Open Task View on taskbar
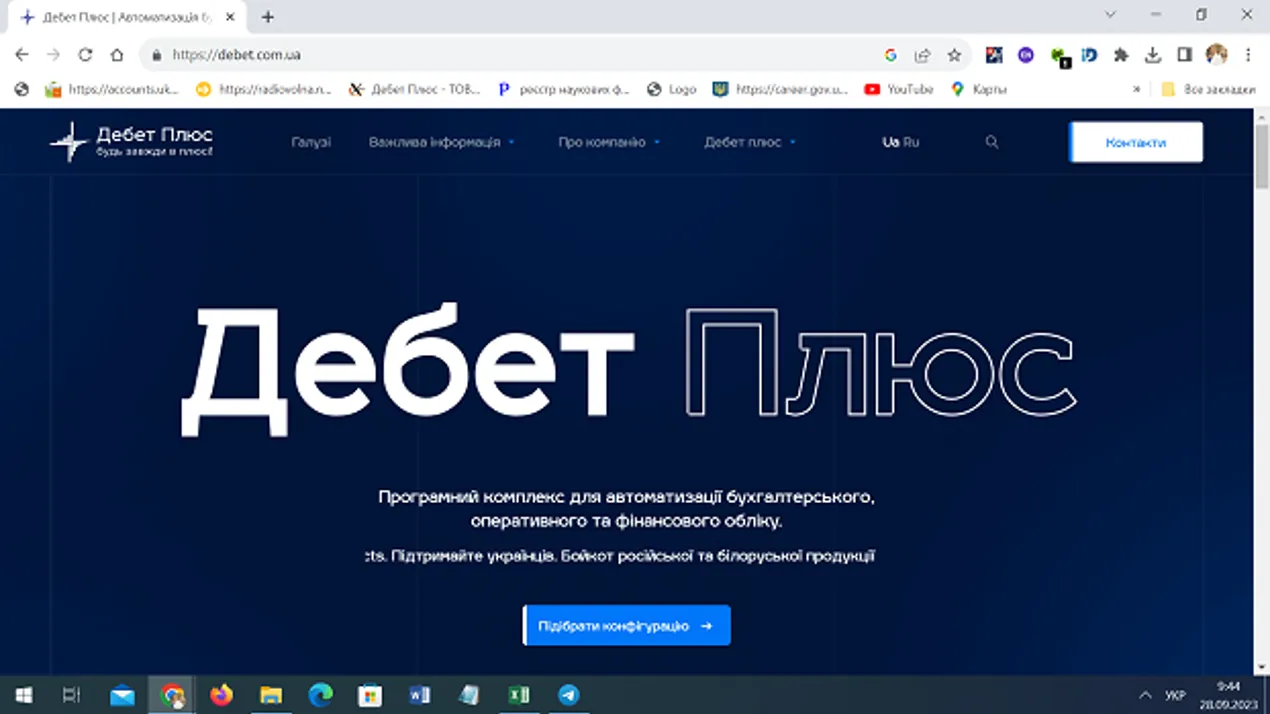The height and width of the screenshot is (714, 1270). point(71,695)
